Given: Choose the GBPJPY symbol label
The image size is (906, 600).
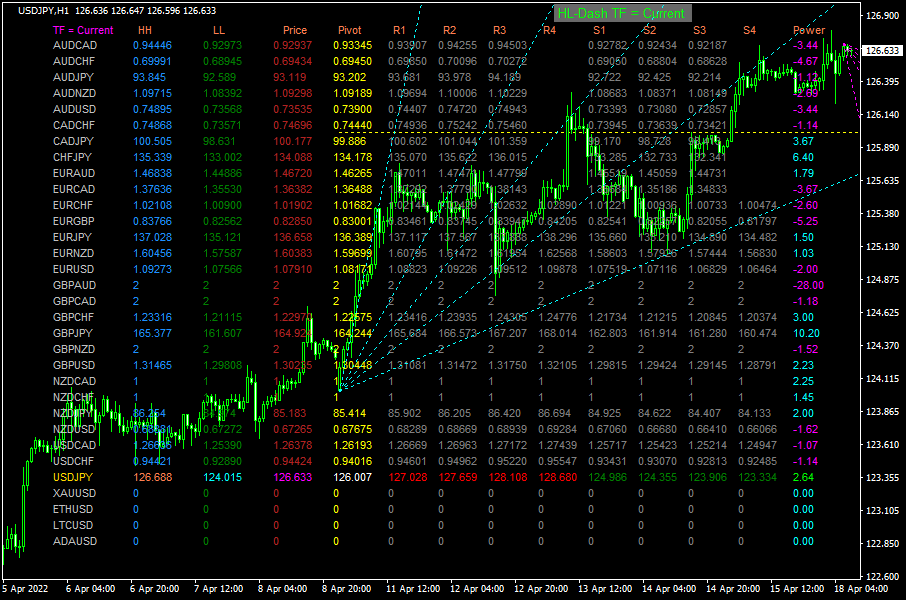Looking at the screenshot, I should click(74, 334).
